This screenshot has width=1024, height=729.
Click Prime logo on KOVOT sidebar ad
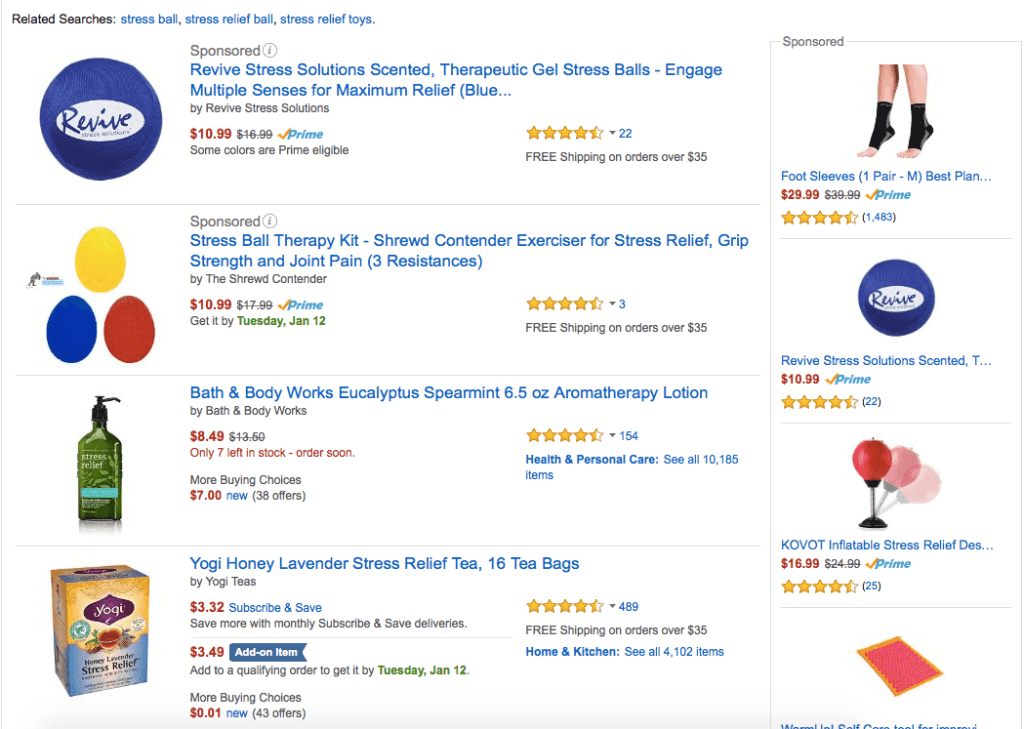point(888,564)
